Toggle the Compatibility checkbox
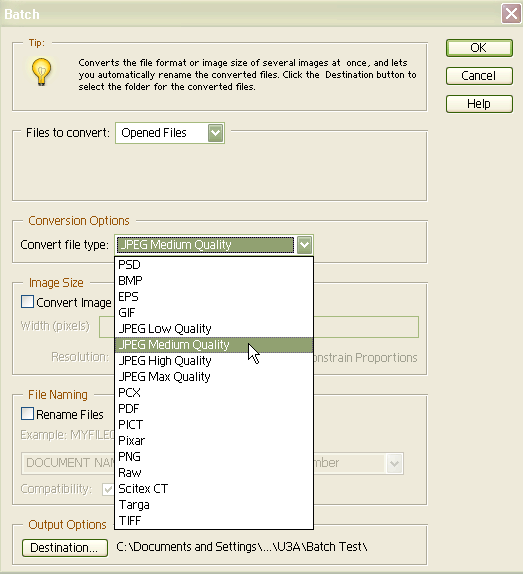Image resolution: width=523 pixels, height=574 pixels. click(x=108, y=489)
